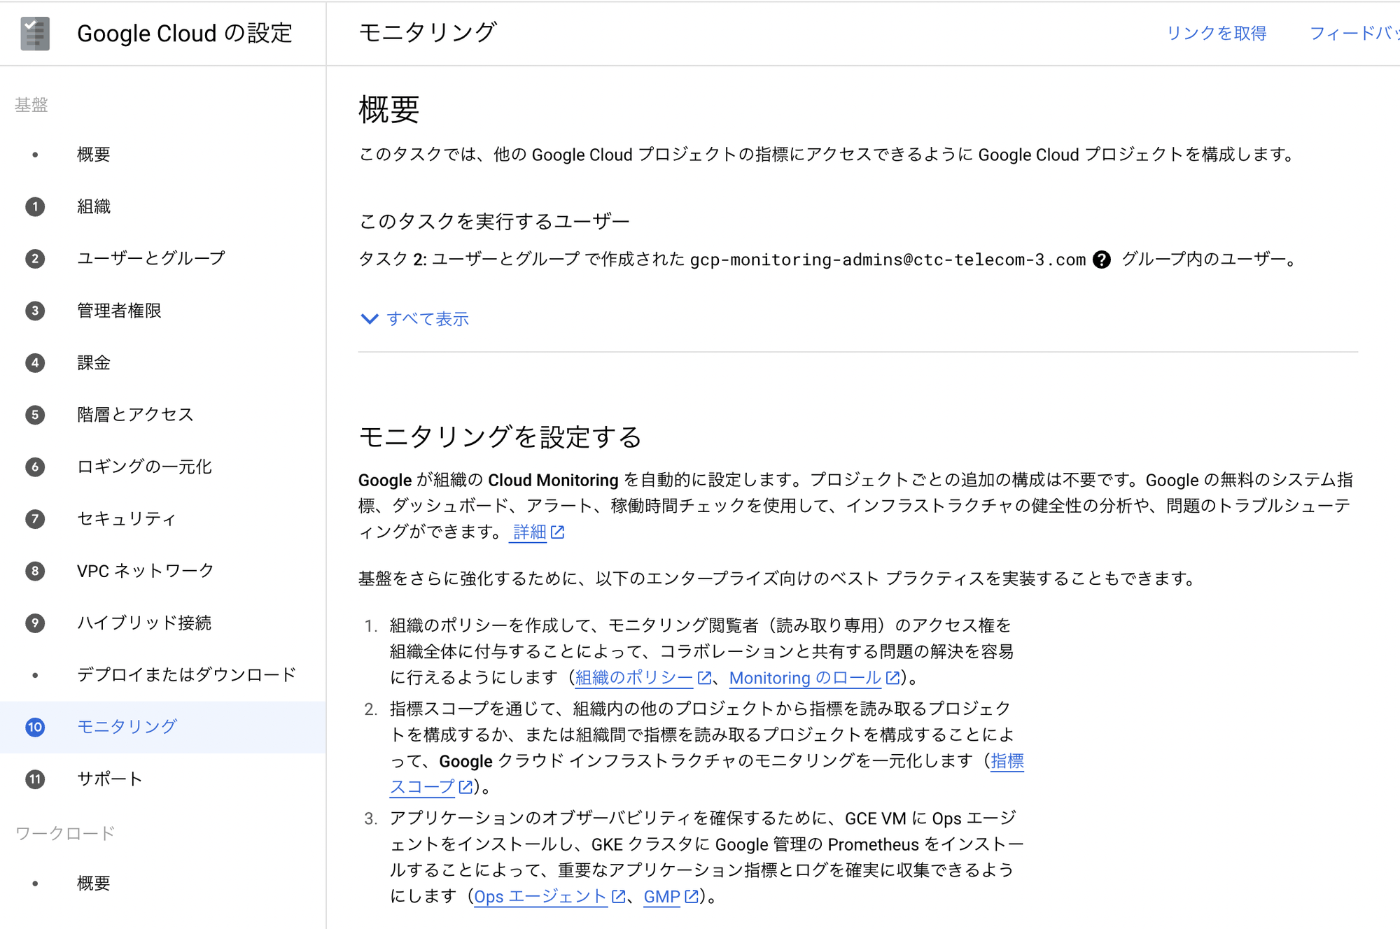1400x929 pixels.
Task: Click the フィードバック button in header
Action: [x=1355, y=33]
